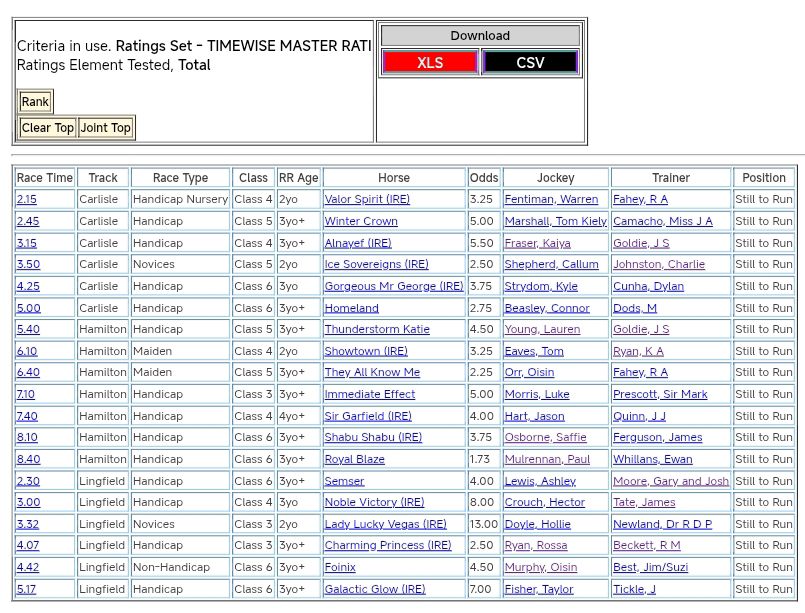Click the Odds column header

[483, 178]
